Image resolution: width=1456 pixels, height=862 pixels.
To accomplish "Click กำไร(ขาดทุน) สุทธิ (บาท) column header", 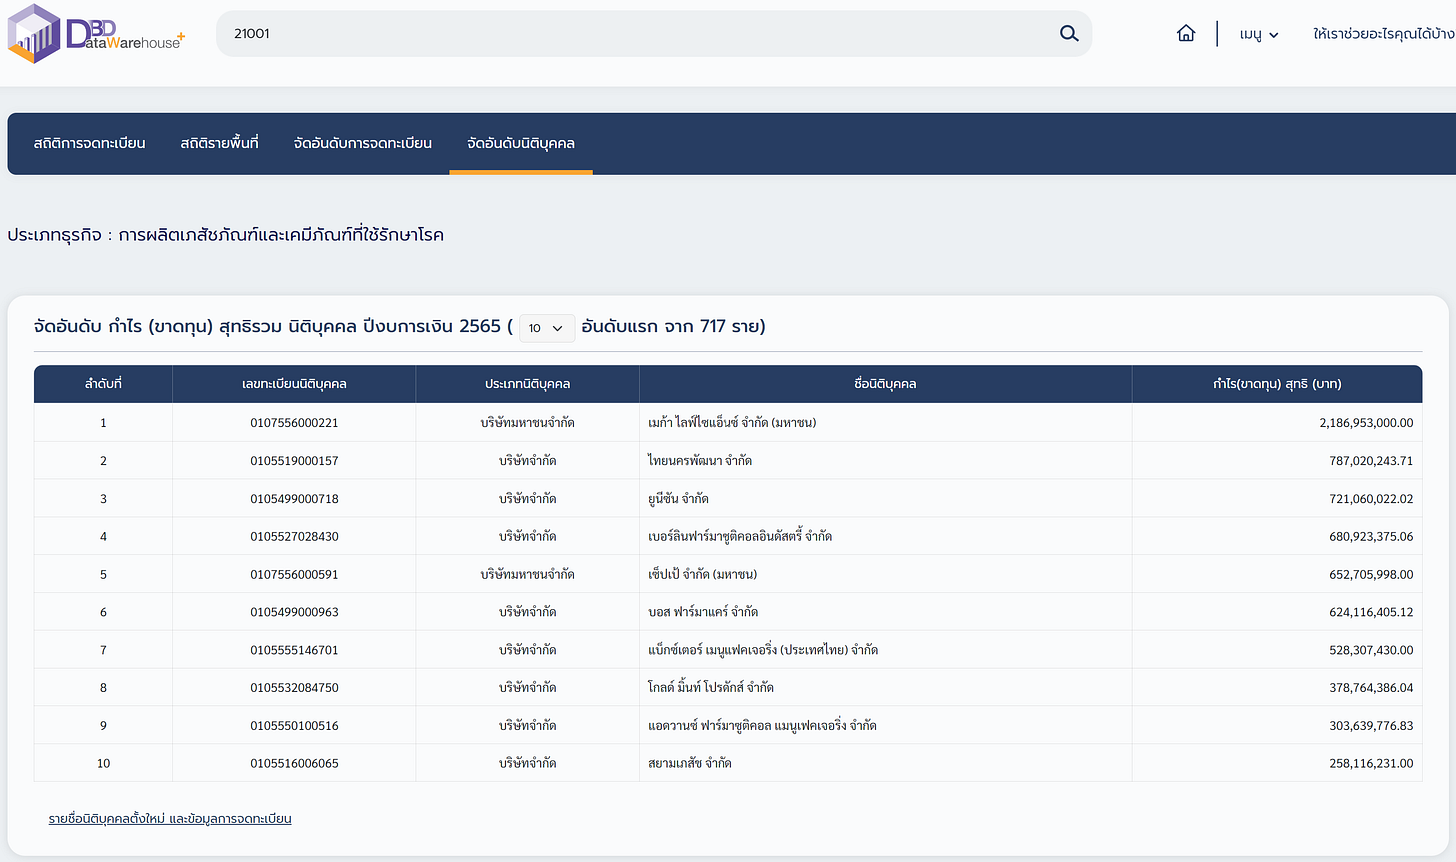I will (x=1277, y=384).
